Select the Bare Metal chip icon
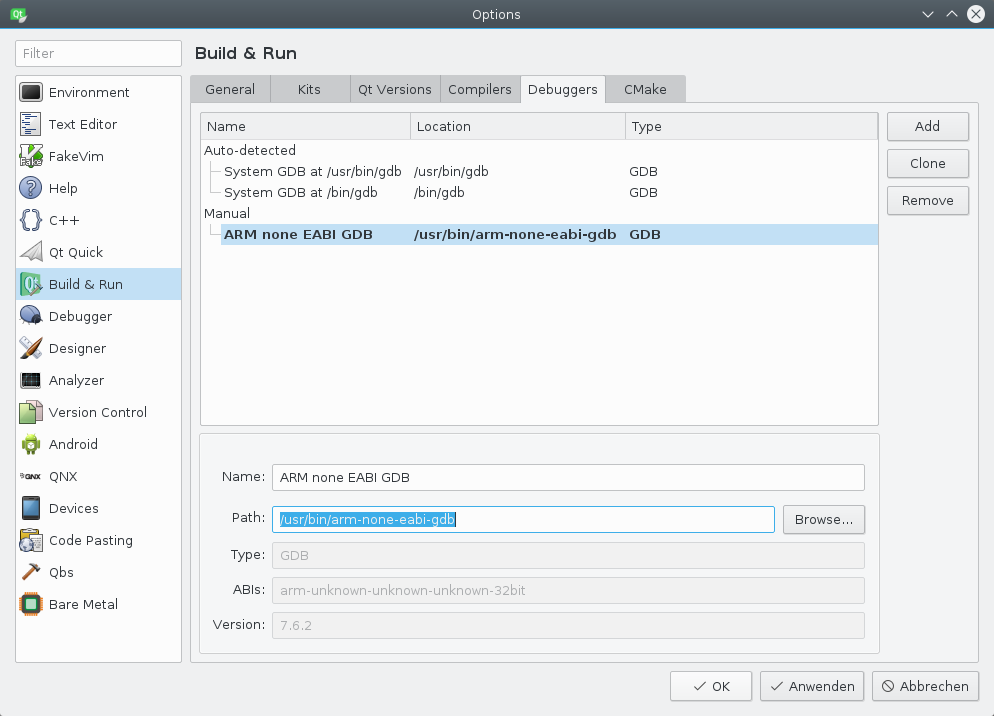Image resolution: width=994 pixels, height=716 pixels. pyautogui.click(x=30, y=604)
